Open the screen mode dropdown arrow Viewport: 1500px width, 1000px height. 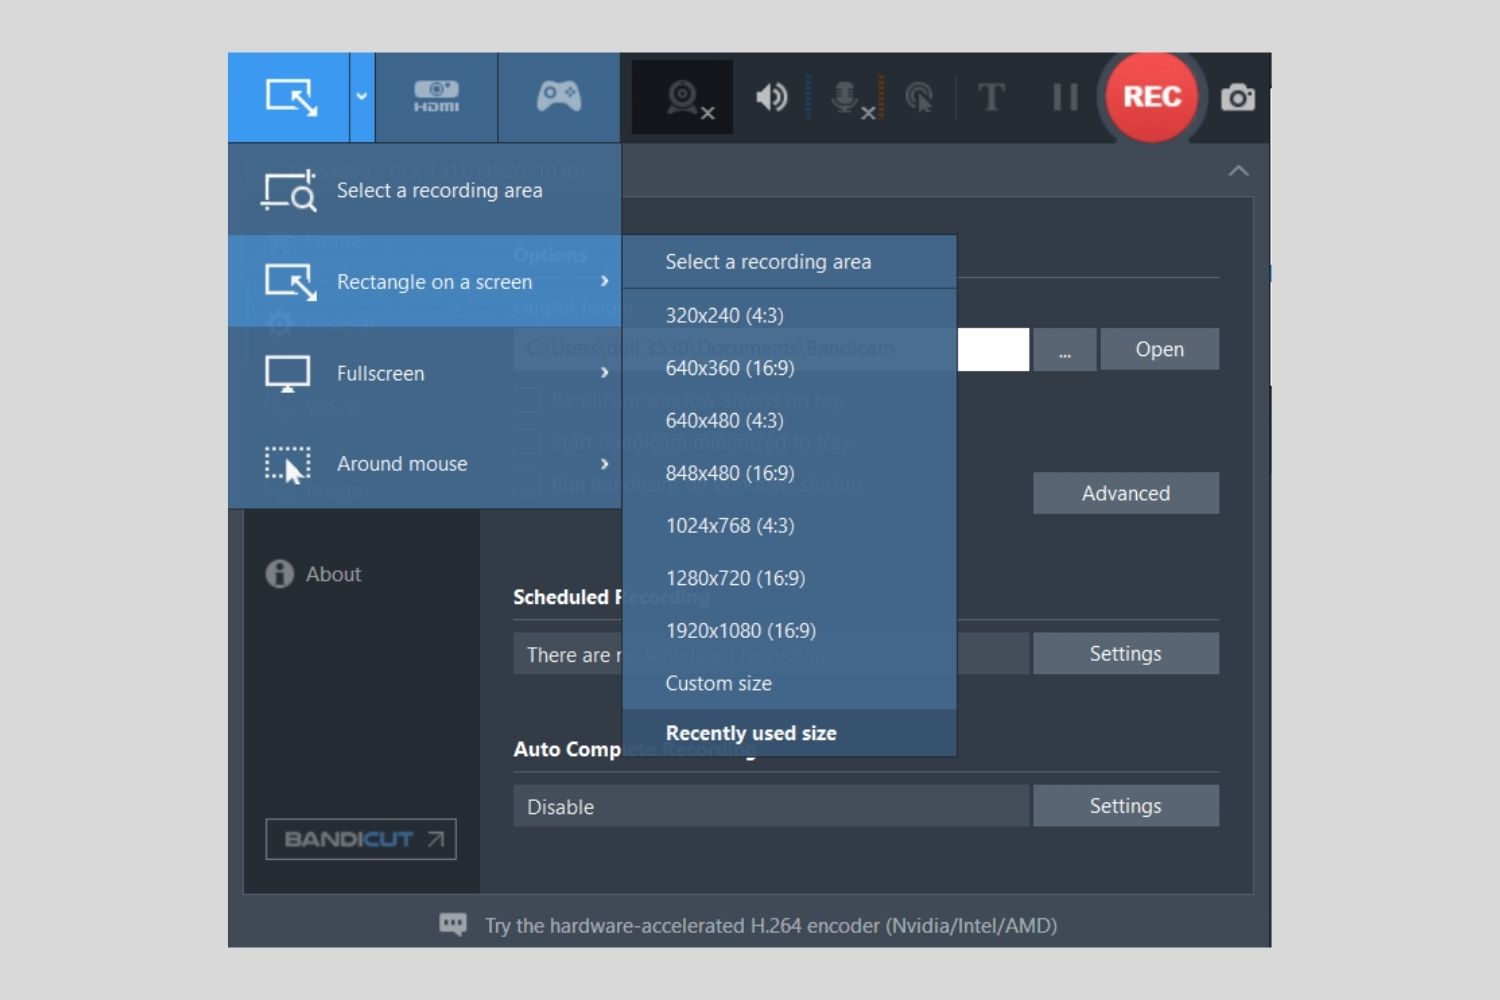coord(361,97)
